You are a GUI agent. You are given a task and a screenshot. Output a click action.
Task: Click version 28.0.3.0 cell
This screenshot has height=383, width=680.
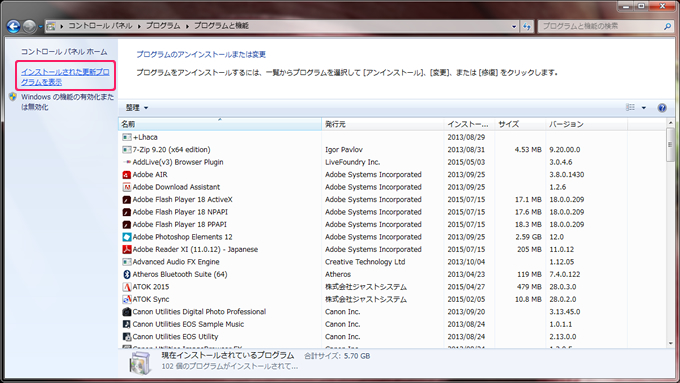tap(563, 287)
